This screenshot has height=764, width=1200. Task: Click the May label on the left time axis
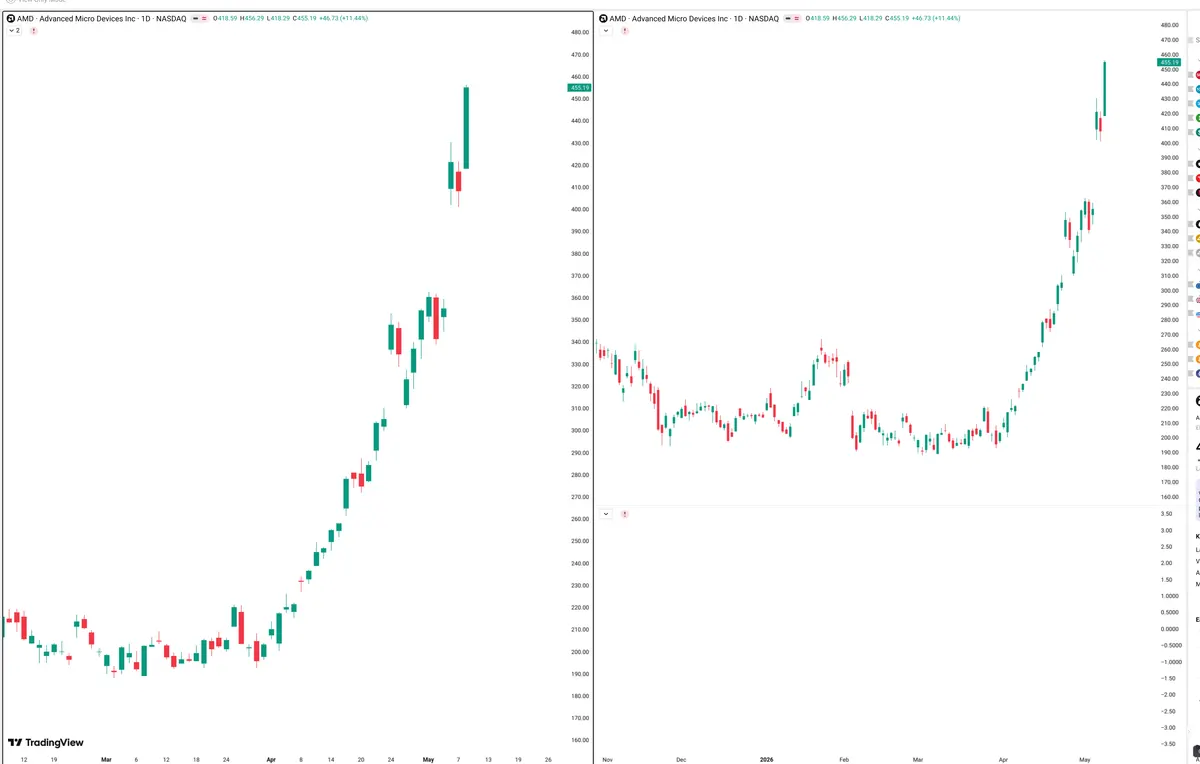(428, 759)
